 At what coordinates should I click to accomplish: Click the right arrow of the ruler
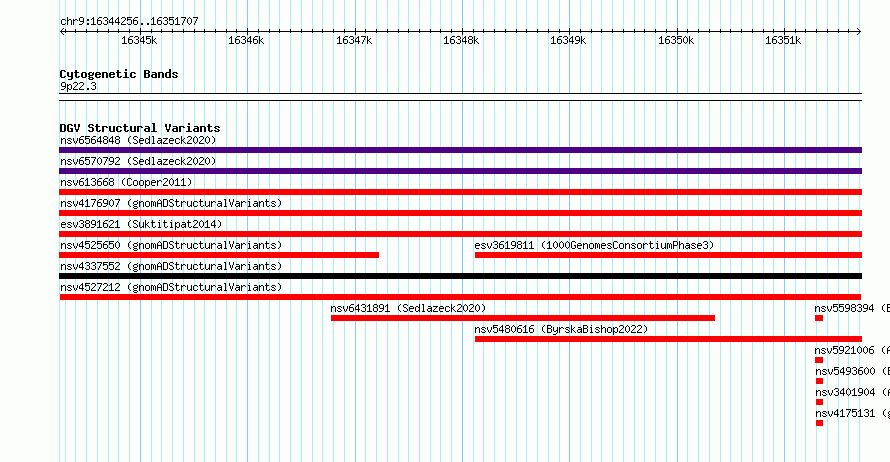(859, 31)
